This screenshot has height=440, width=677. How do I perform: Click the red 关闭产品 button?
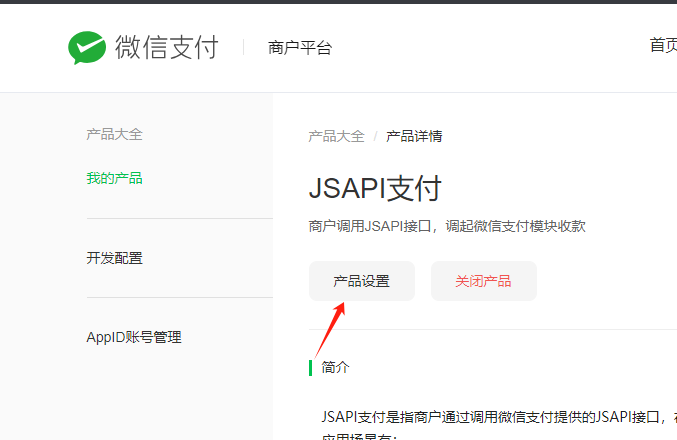[x=484, y=281]
